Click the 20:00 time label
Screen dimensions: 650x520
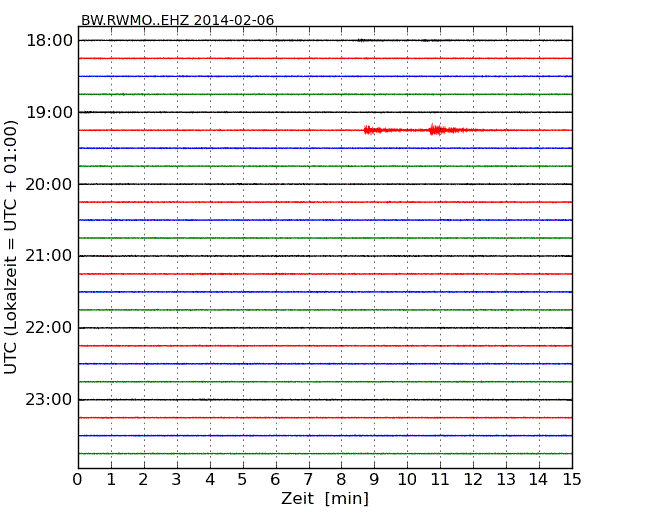click(49, 184)
